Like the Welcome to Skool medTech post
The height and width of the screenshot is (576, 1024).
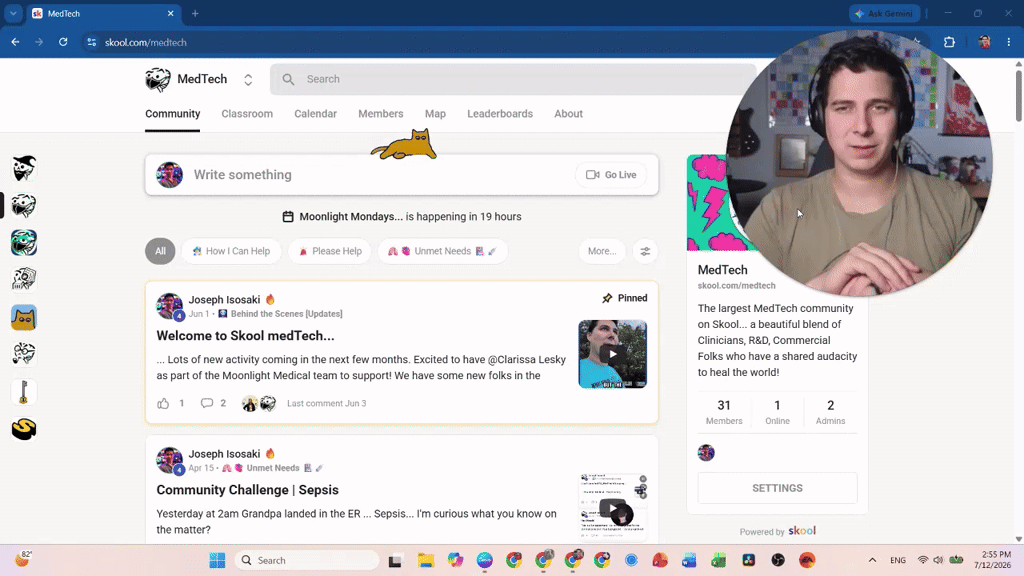click(x=163, y=404)
